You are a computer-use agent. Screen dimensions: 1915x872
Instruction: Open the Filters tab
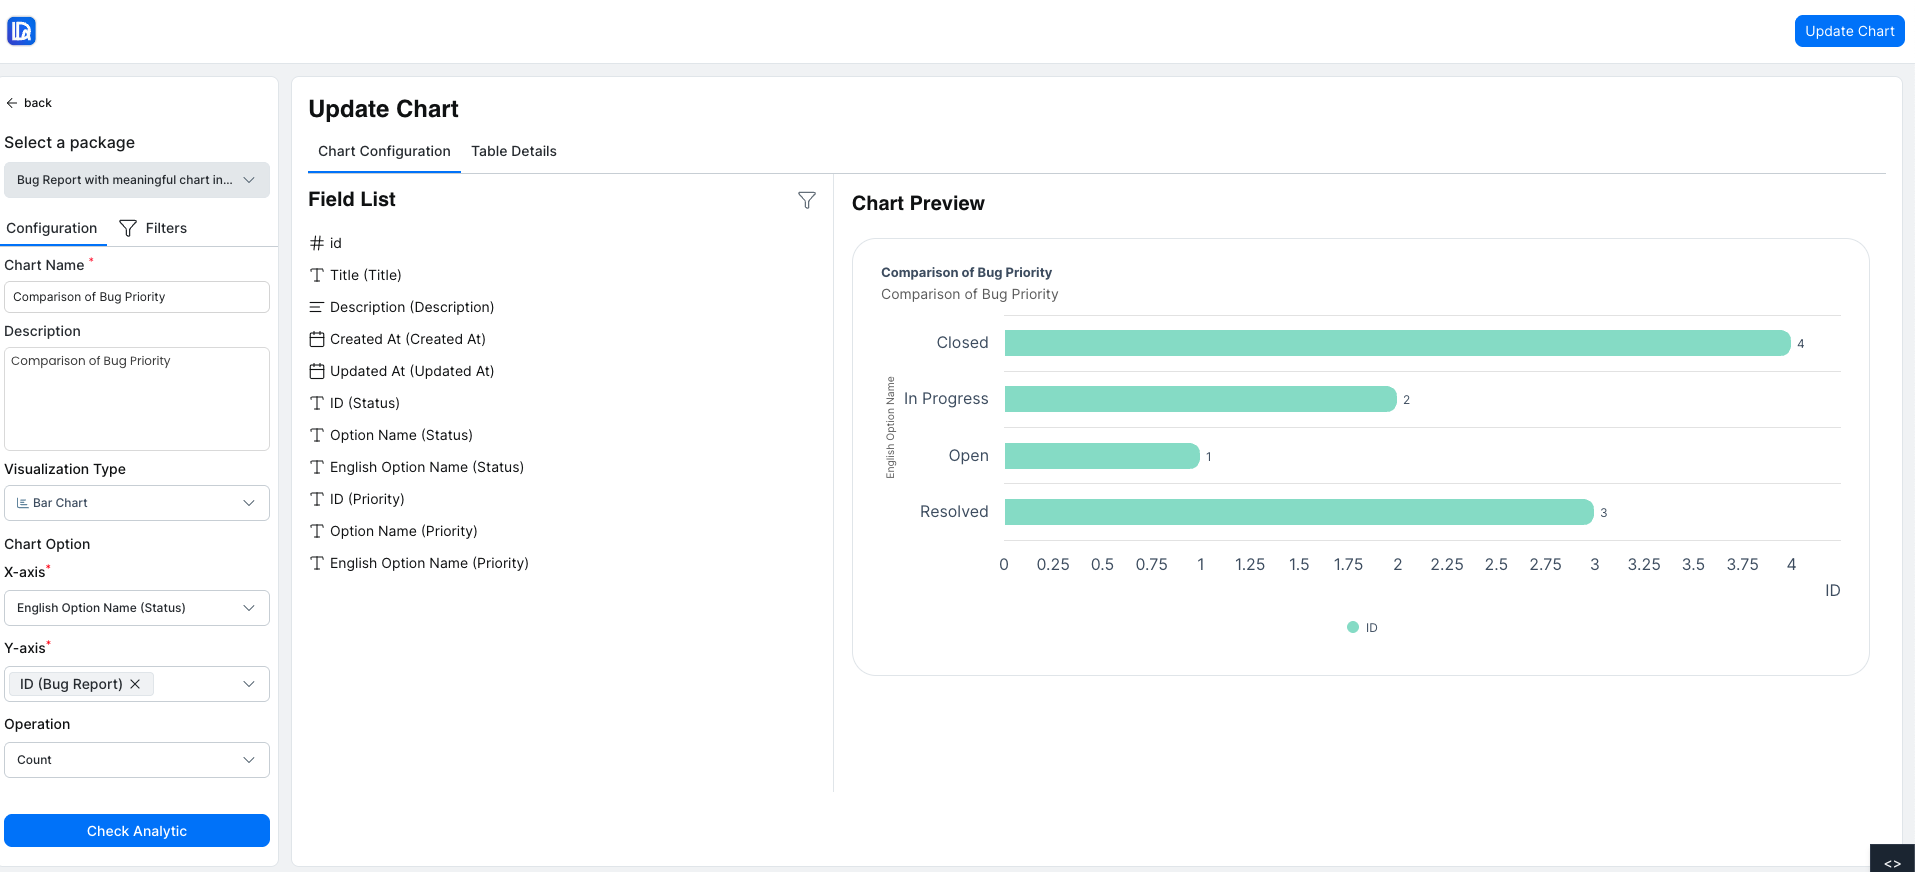tap(154, 228)
